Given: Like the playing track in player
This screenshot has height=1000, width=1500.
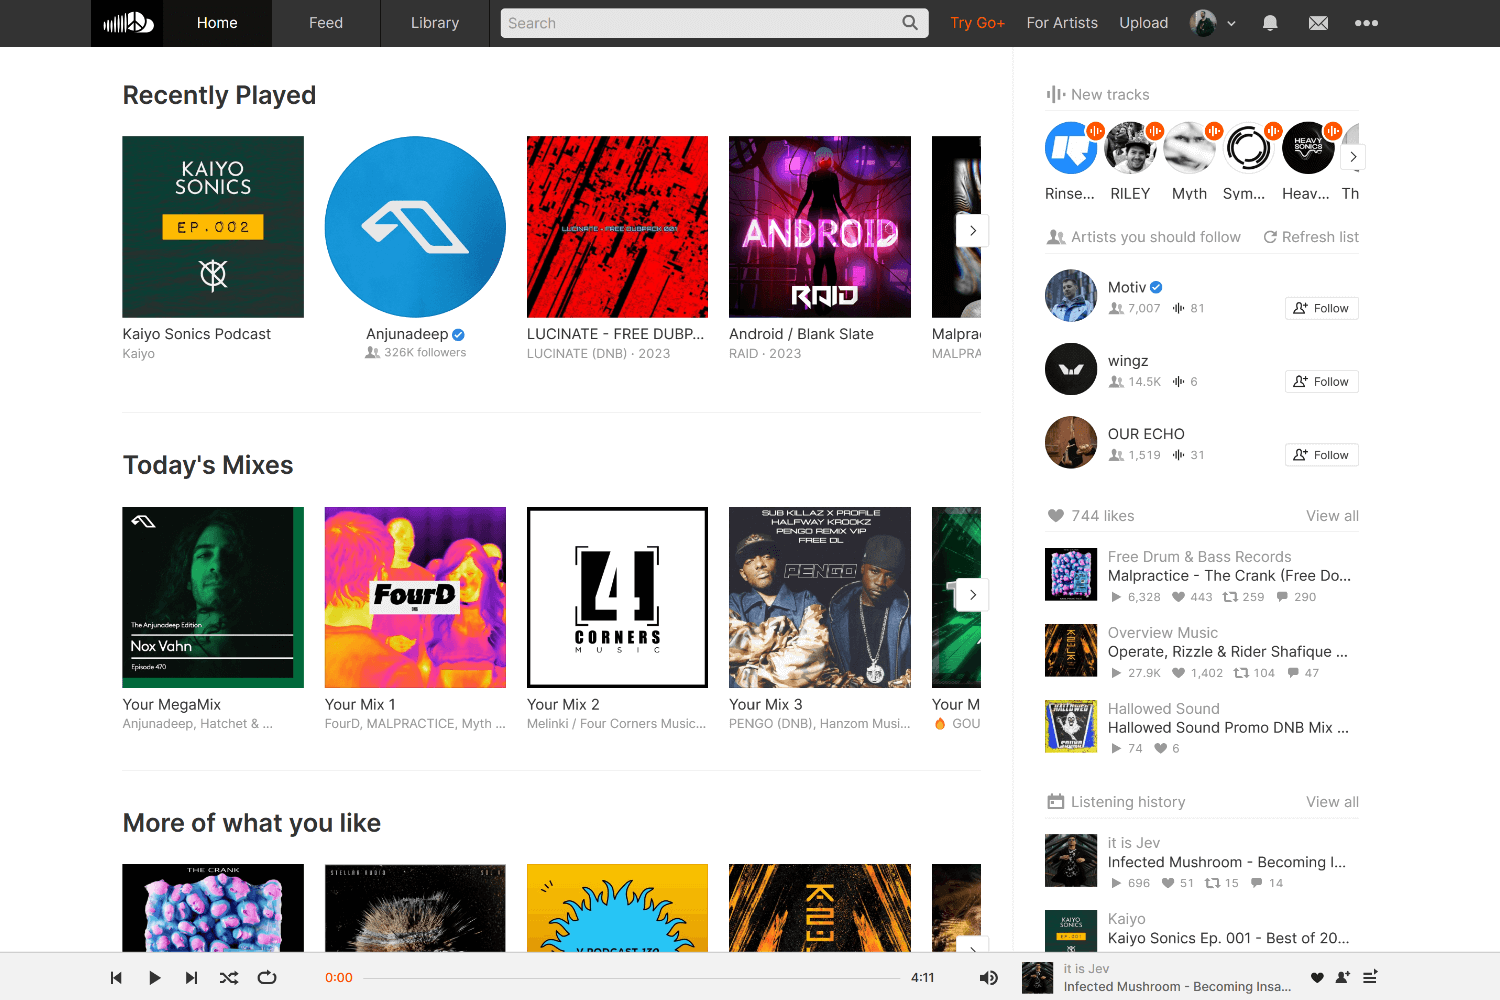Looking at the screenshot, I should tap(1317, 978).
